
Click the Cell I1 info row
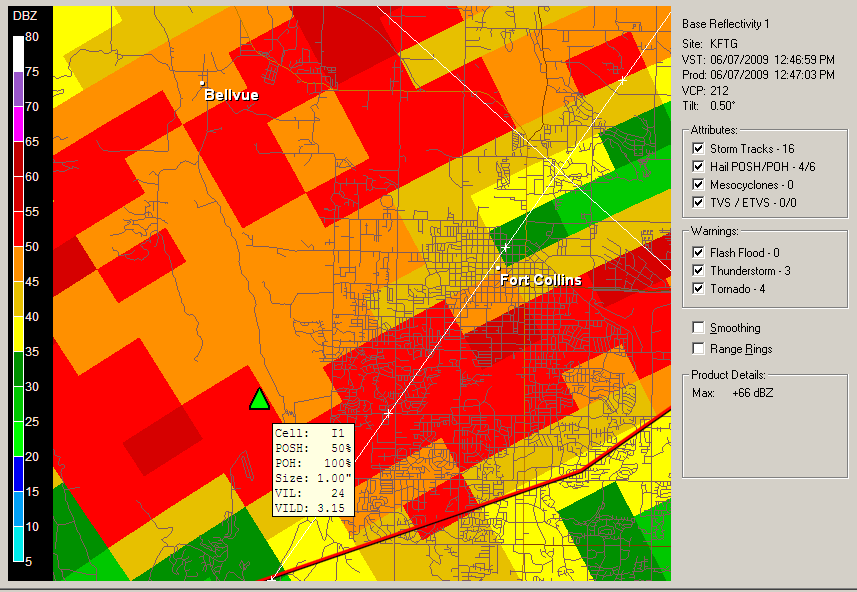(313, 433)
